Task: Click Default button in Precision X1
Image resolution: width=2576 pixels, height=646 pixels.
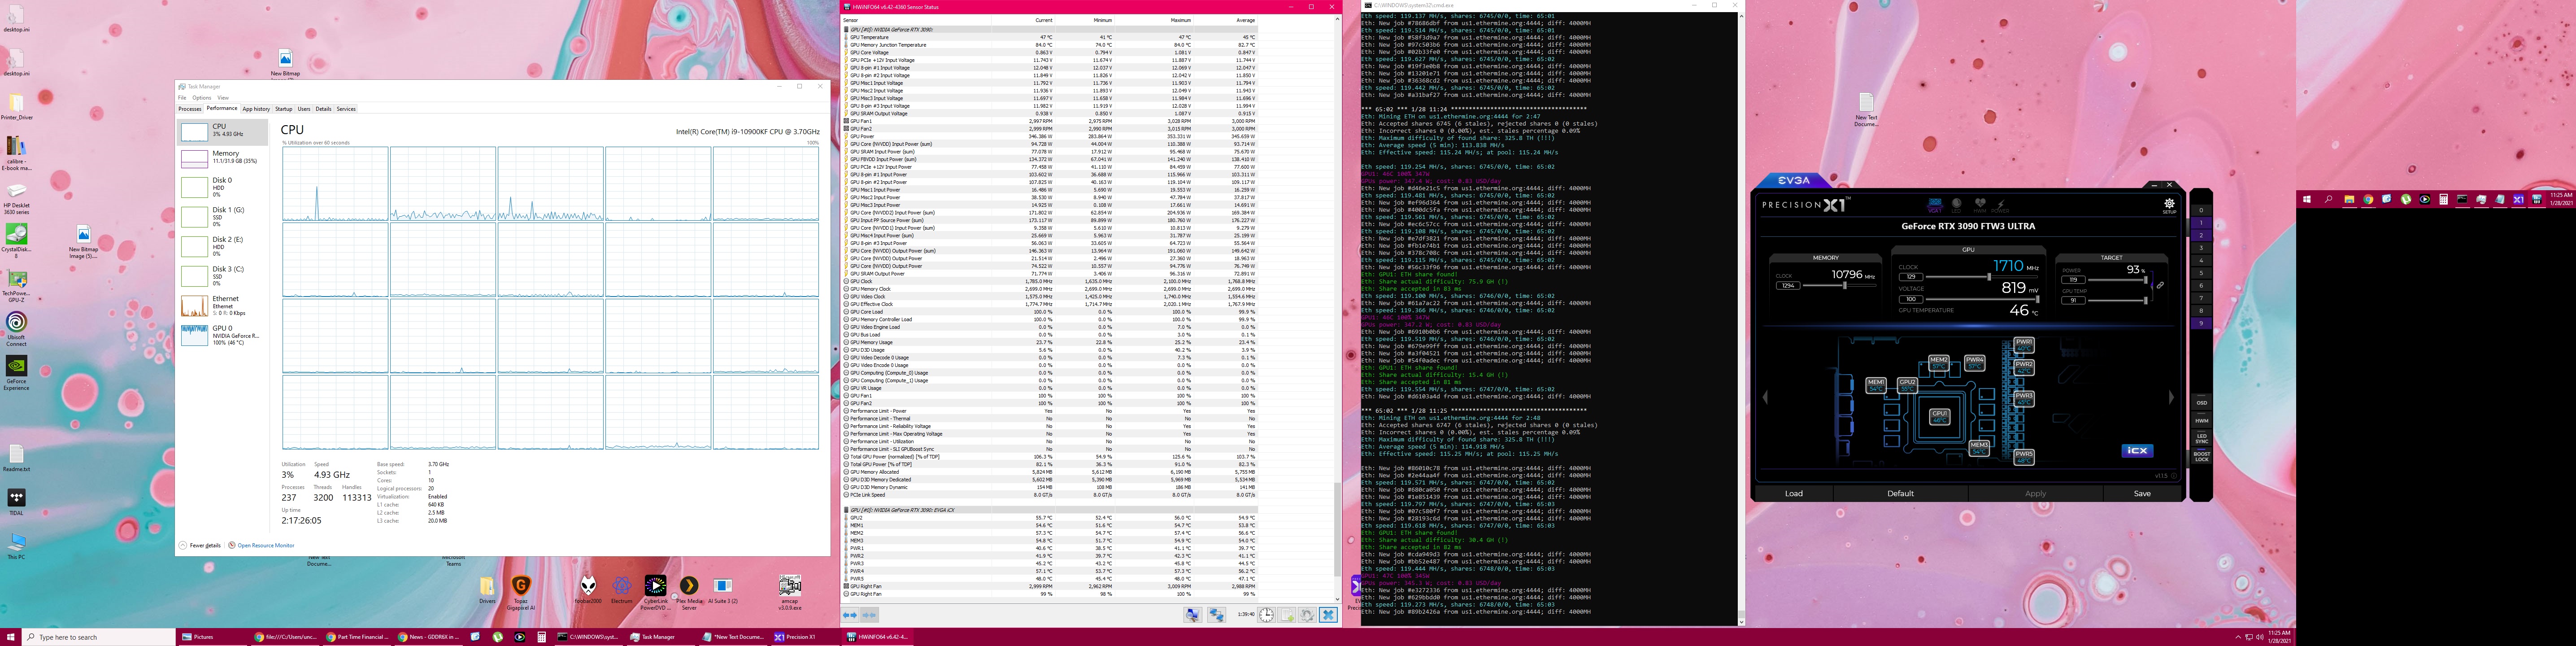Action: [x=1900, y=493]
